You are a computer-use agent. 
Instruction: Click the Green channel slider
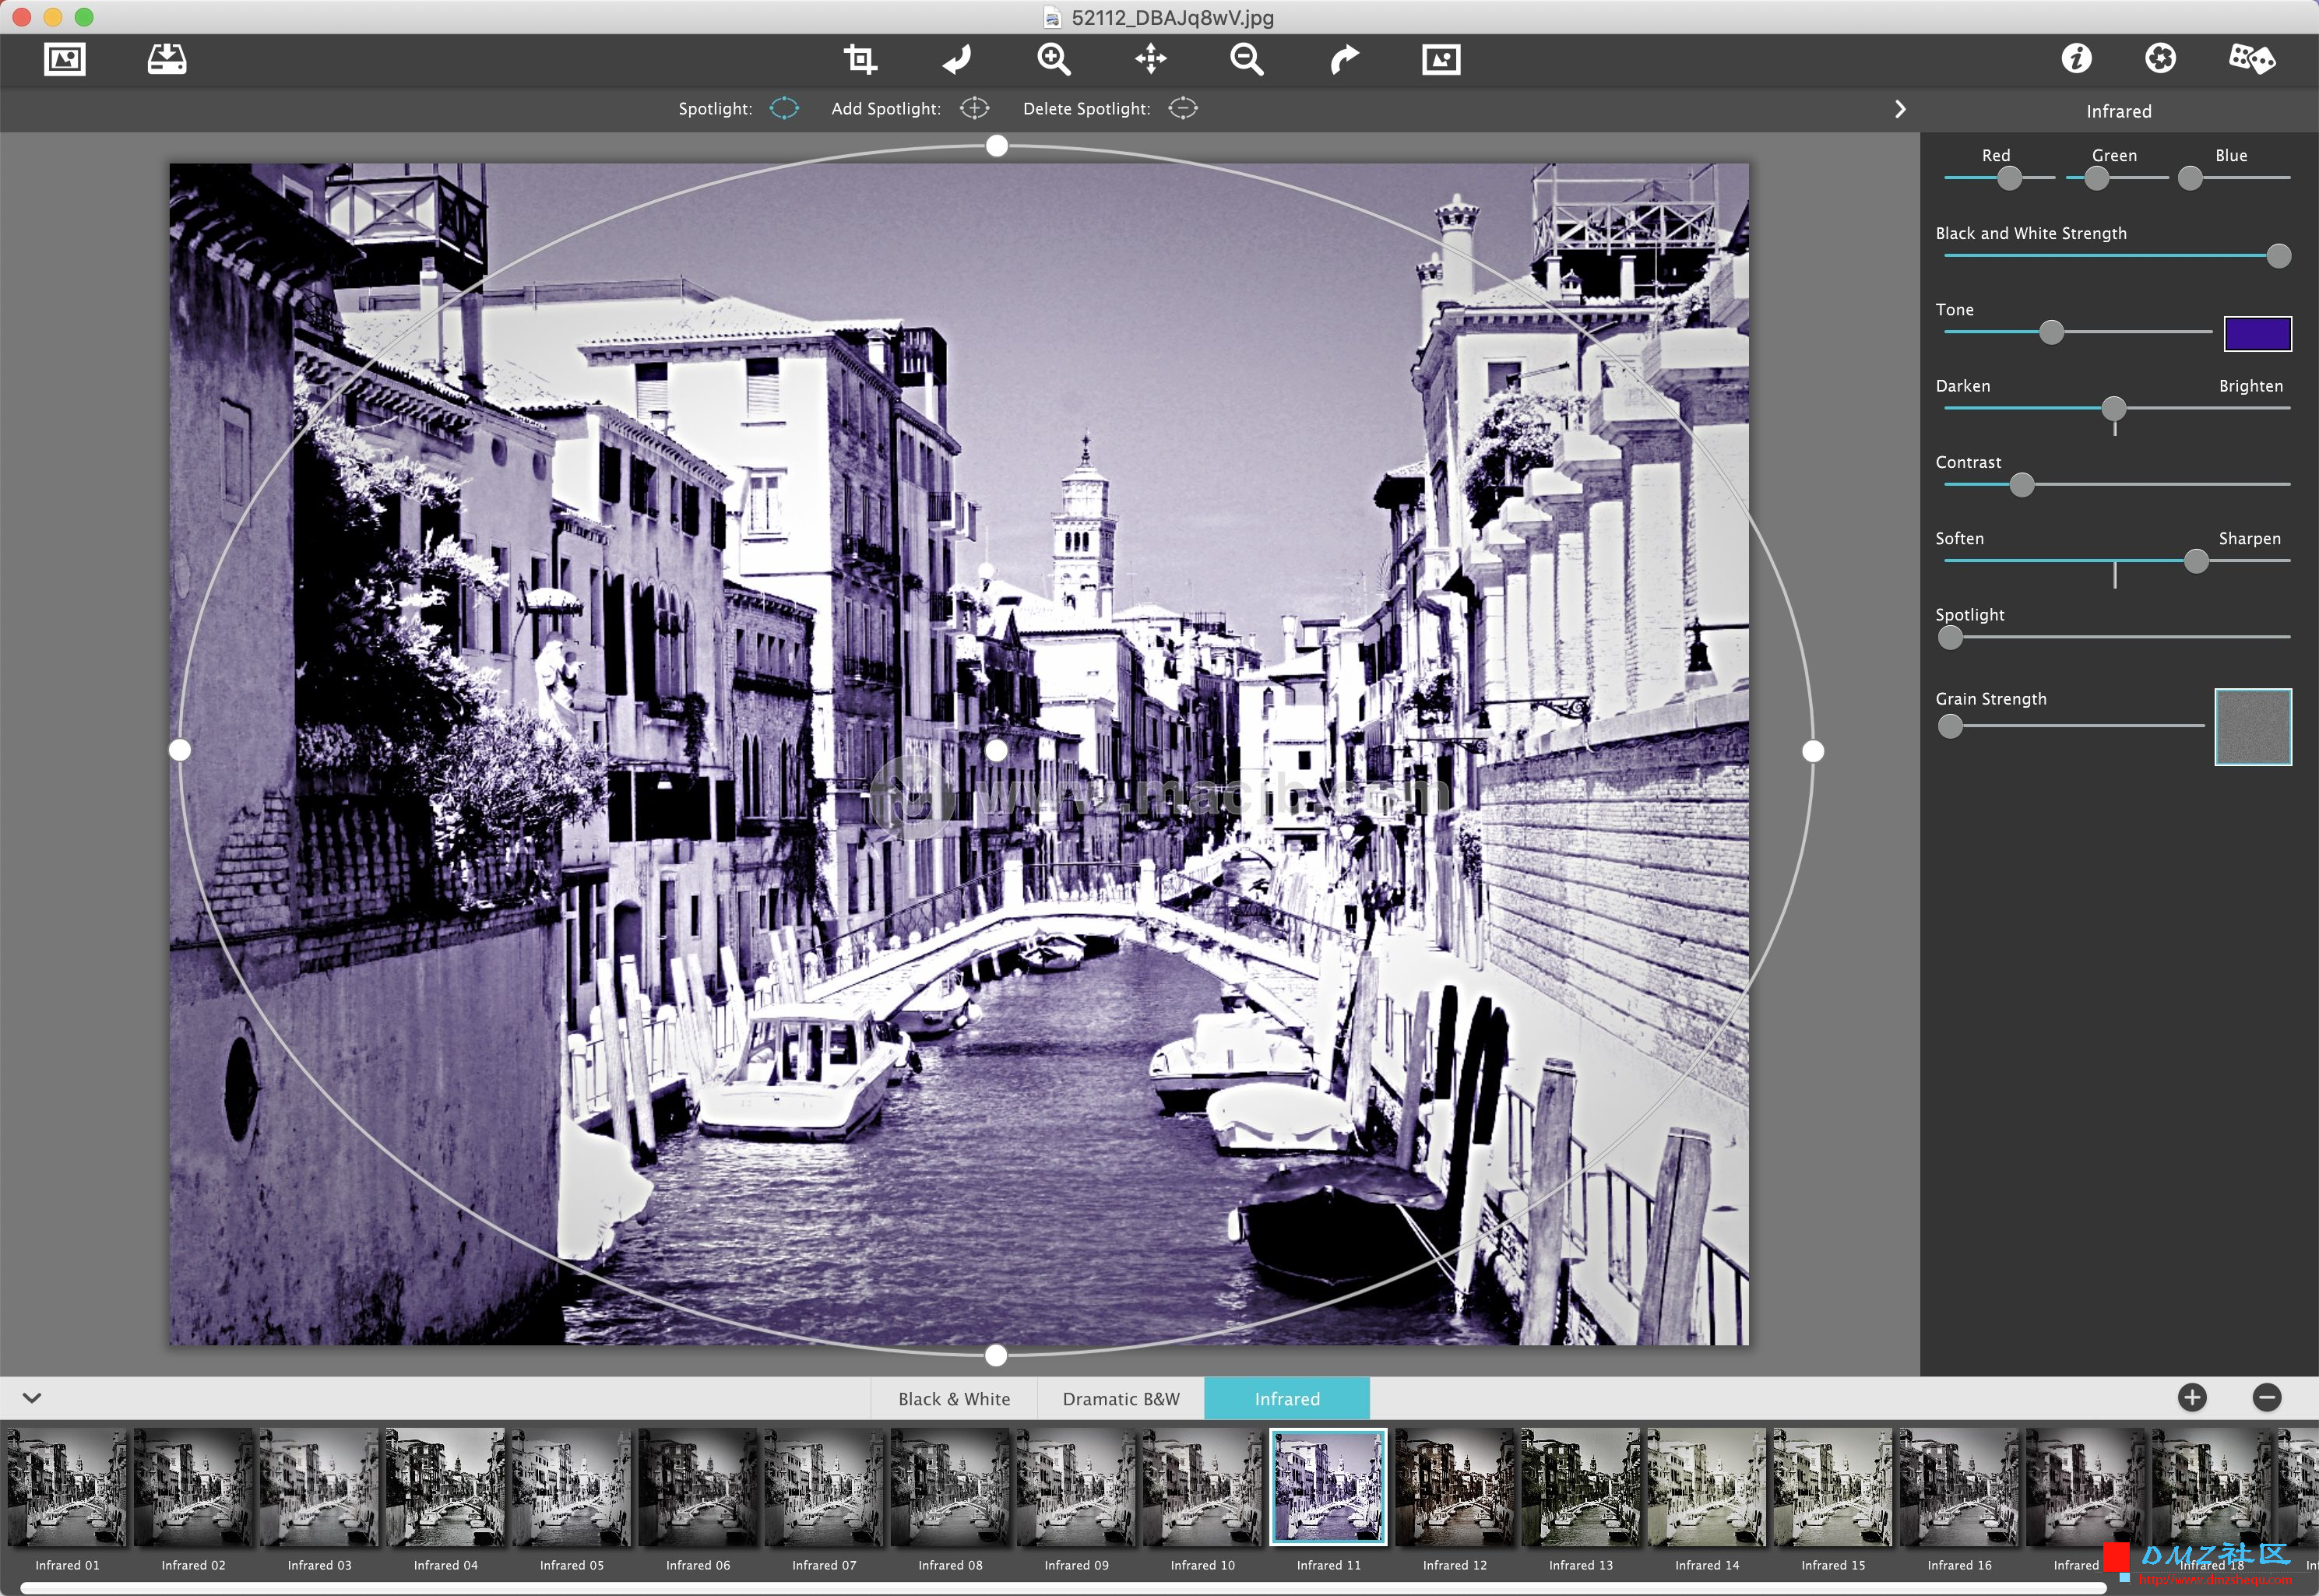pyautogui.click(x=2117, y=178)
